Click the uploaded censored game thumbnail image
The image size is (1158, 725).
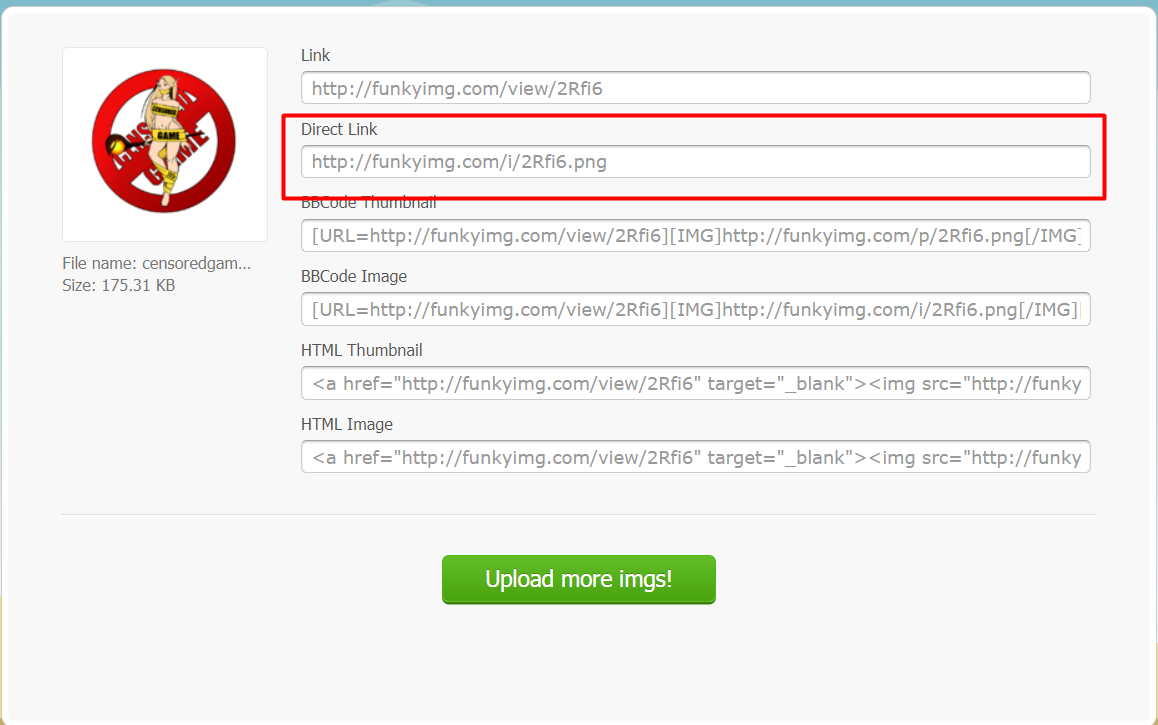coord(164,144)
